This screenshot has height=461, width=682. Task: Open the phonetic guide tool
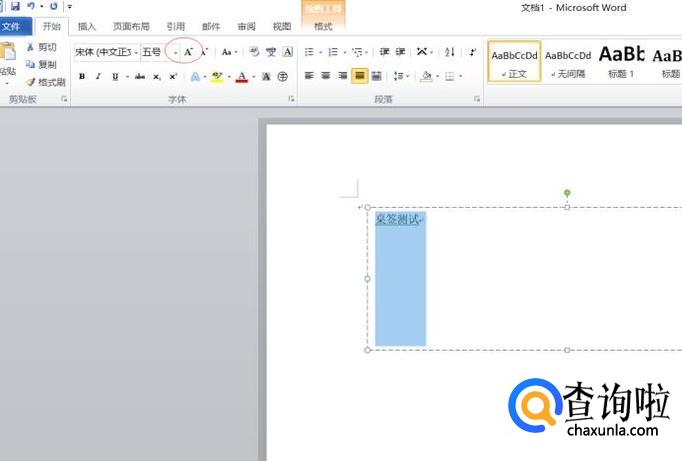(271, 52)
